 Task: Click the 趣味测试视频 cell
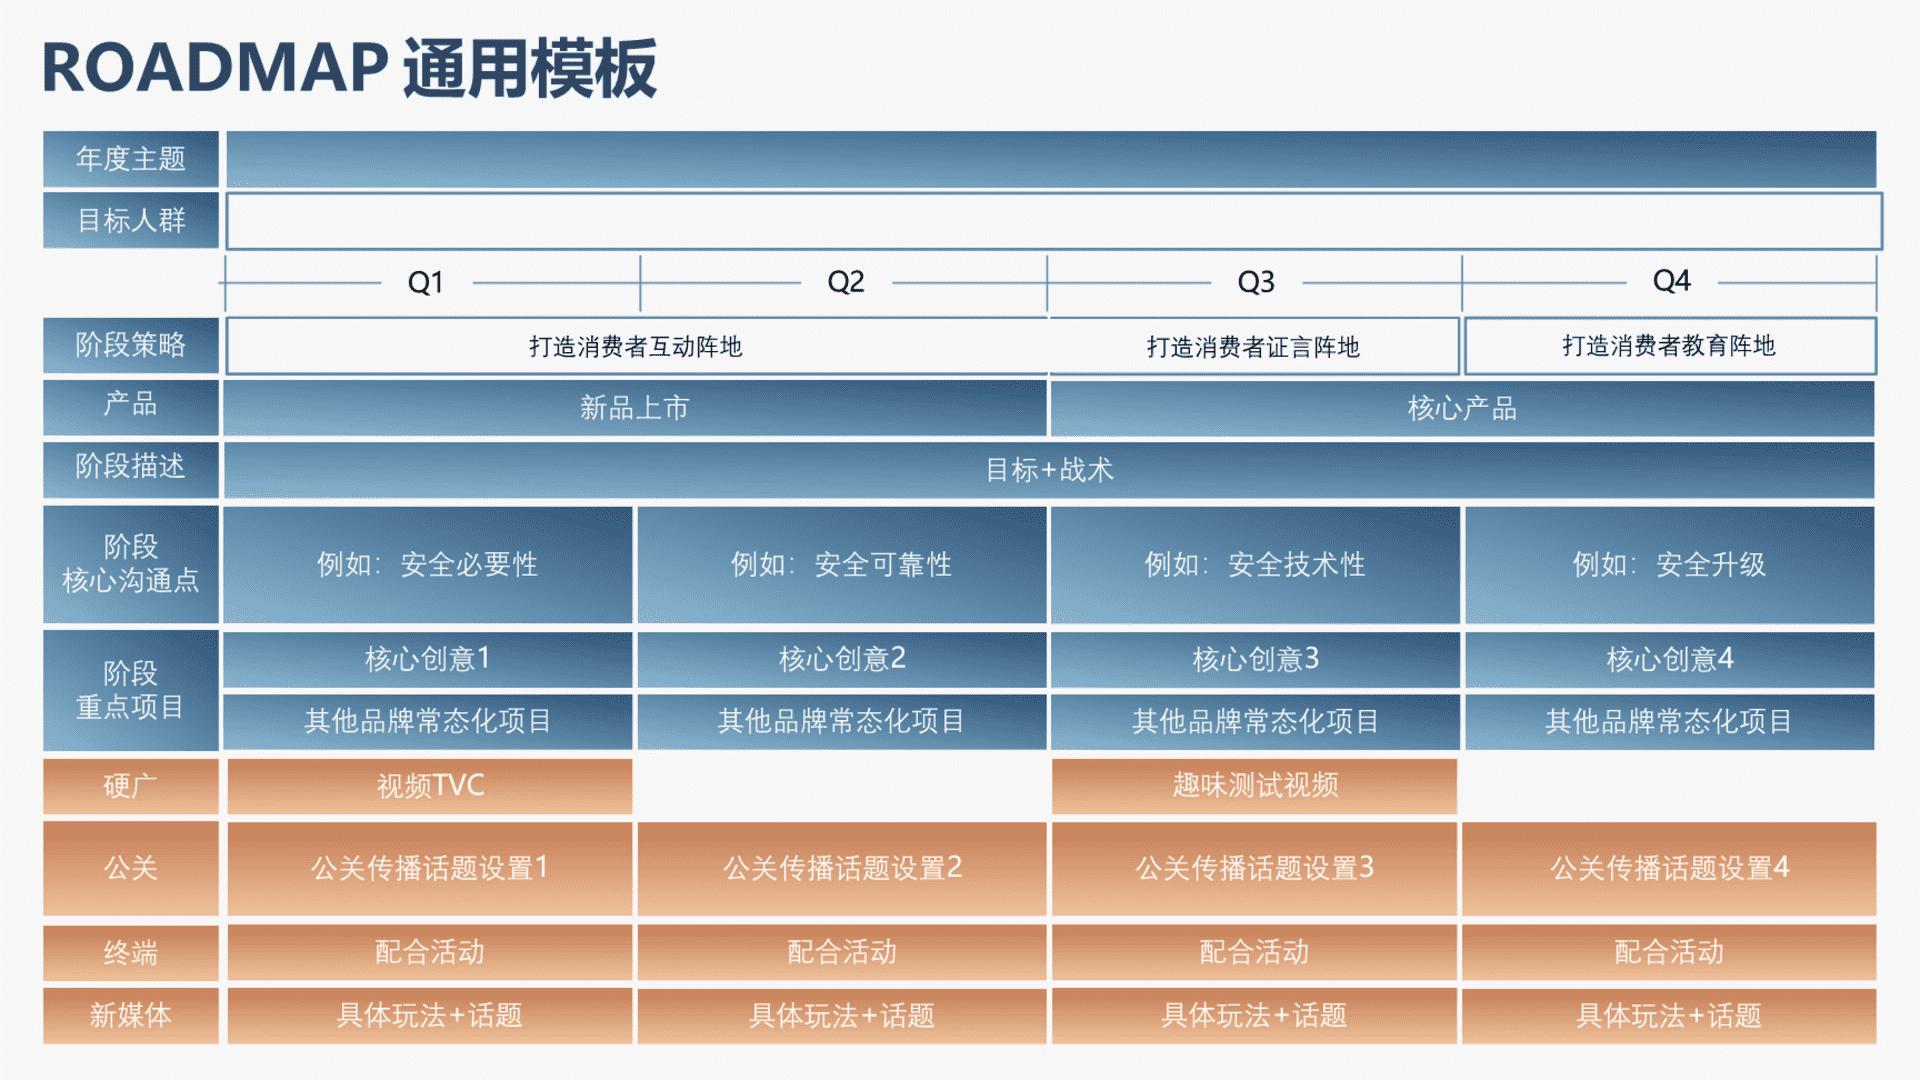[x=1253, y=786]
